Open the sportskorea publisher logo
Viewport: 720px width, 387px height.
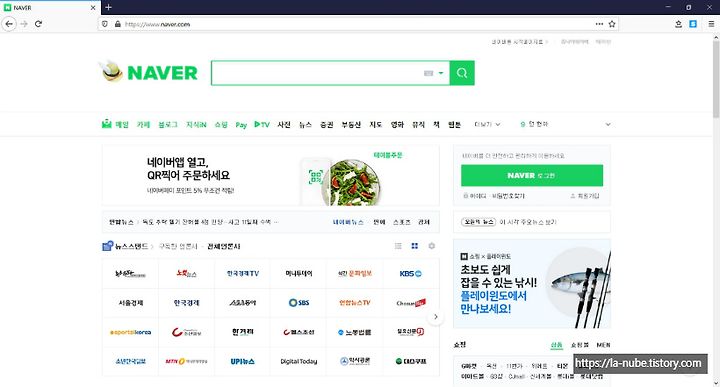[x=130, y=332]
